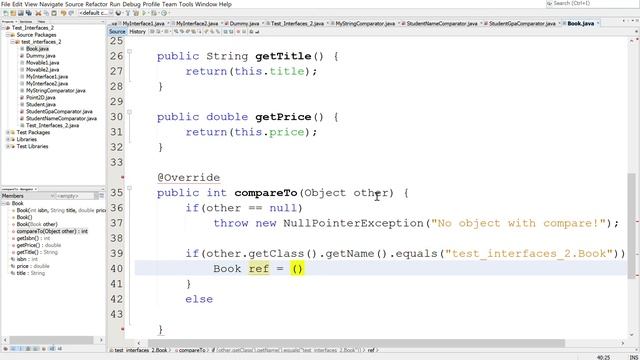
Task: Select the isbn : int field in Navigator
Action: (x=27, y=259)
